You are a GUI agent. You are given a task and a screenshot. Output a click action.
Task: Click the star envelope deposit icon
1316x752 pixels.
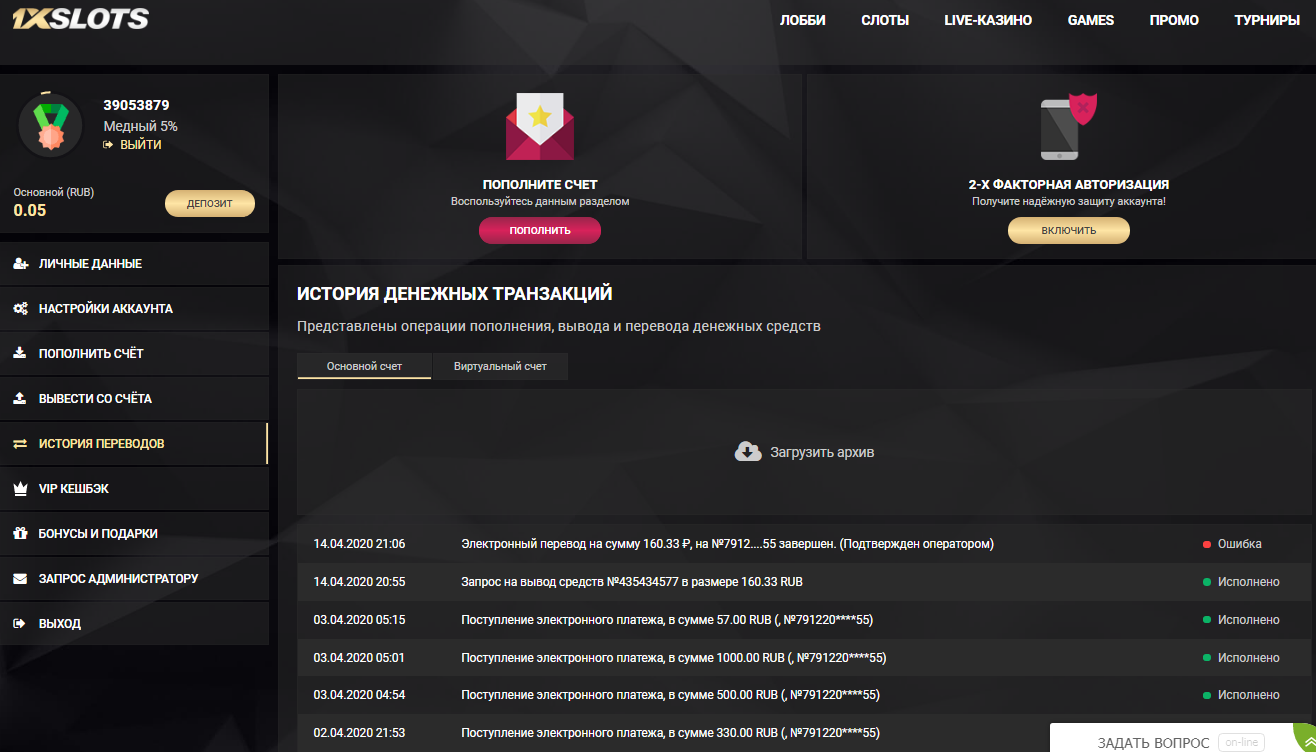540,126
